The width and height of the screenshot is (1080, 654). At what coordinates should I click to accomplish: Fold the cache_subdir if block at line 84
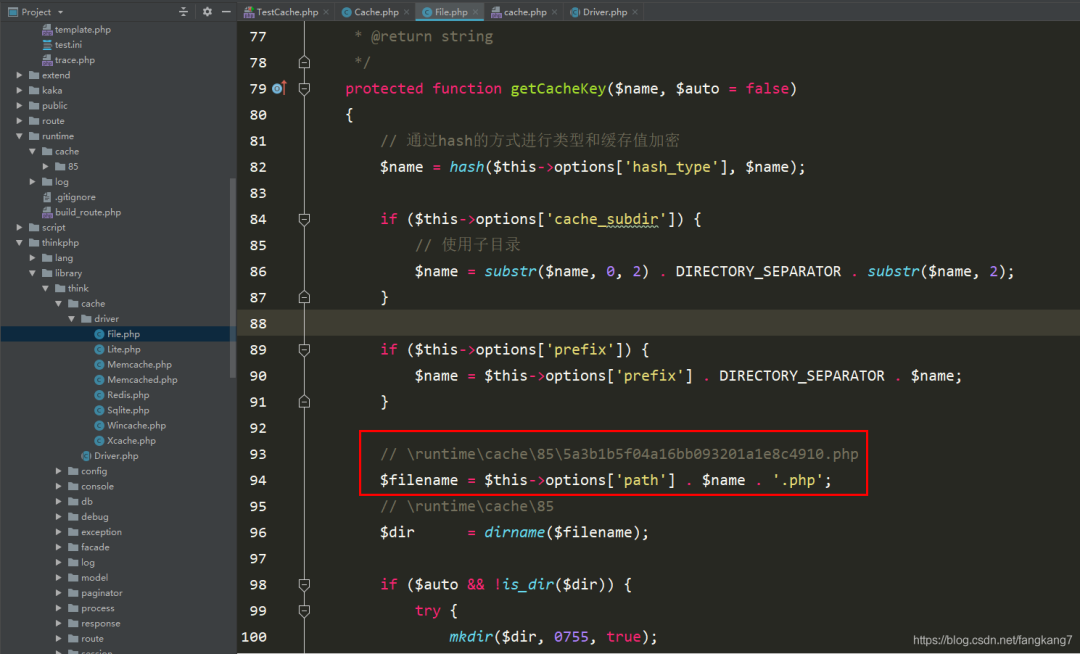[x=304, y=219]
